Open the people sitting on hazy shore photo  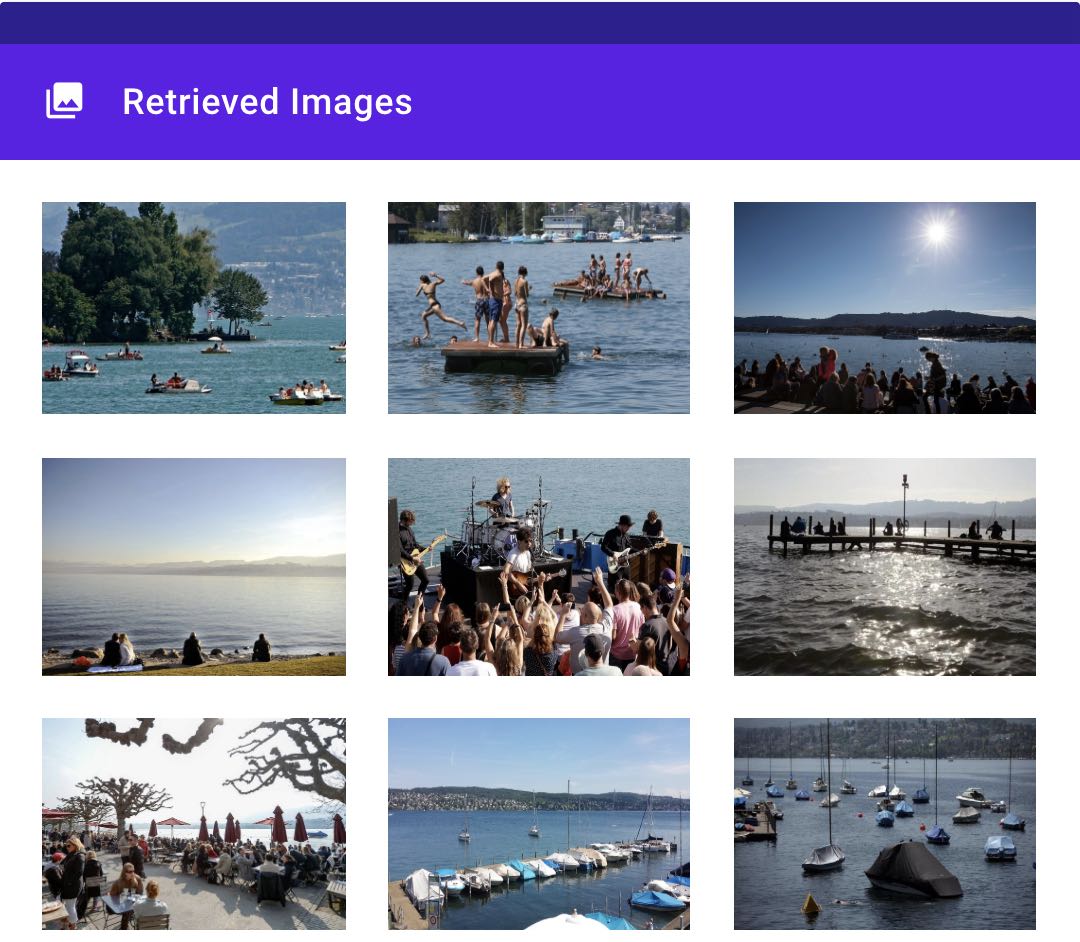194,566
